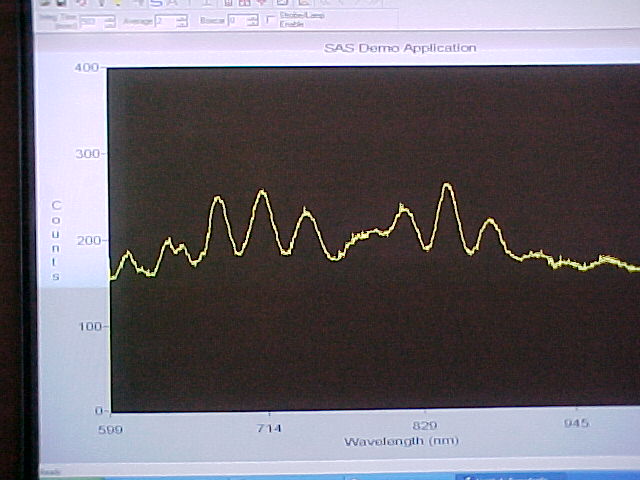Decrease Integ. Time with the down arrow
Viewport: 640px width, 480px height.
(110, 25)
